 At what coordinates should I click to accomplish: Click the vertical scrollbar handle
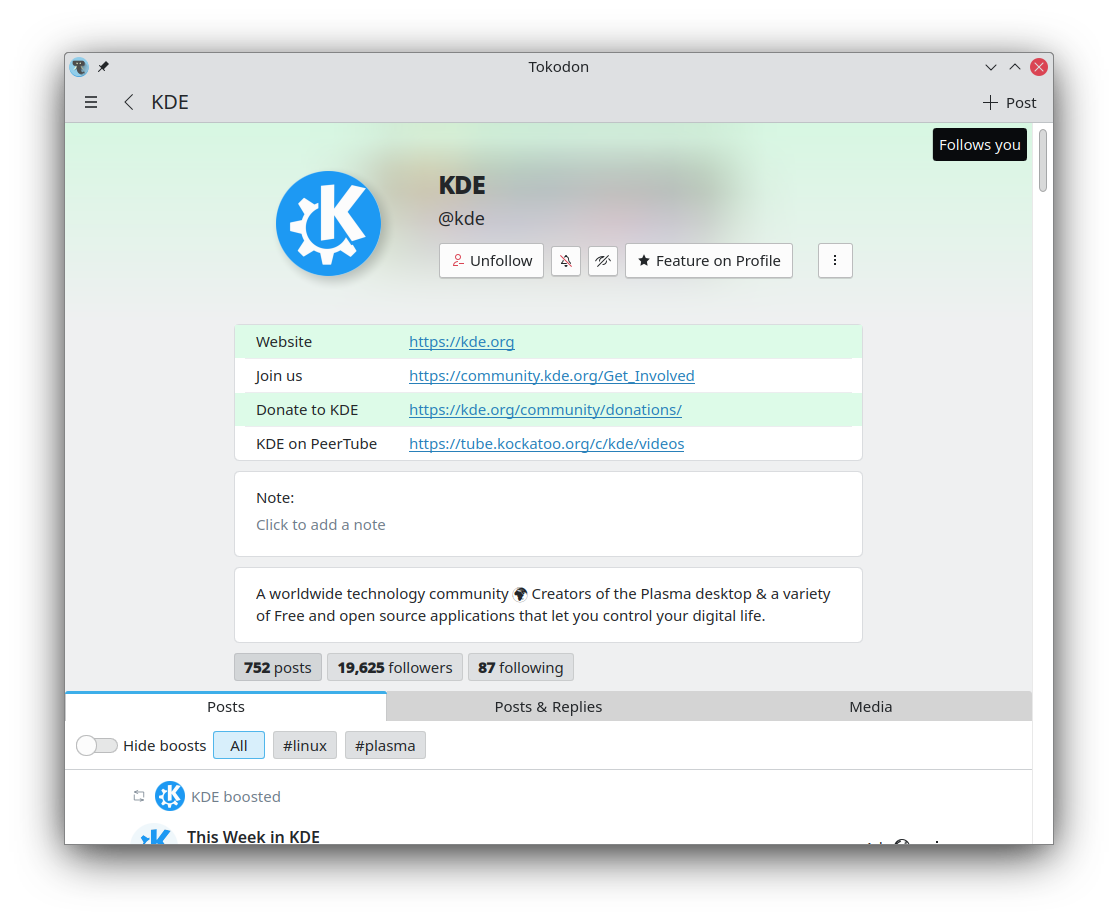pyautogui.click(x=1042, y=160)
